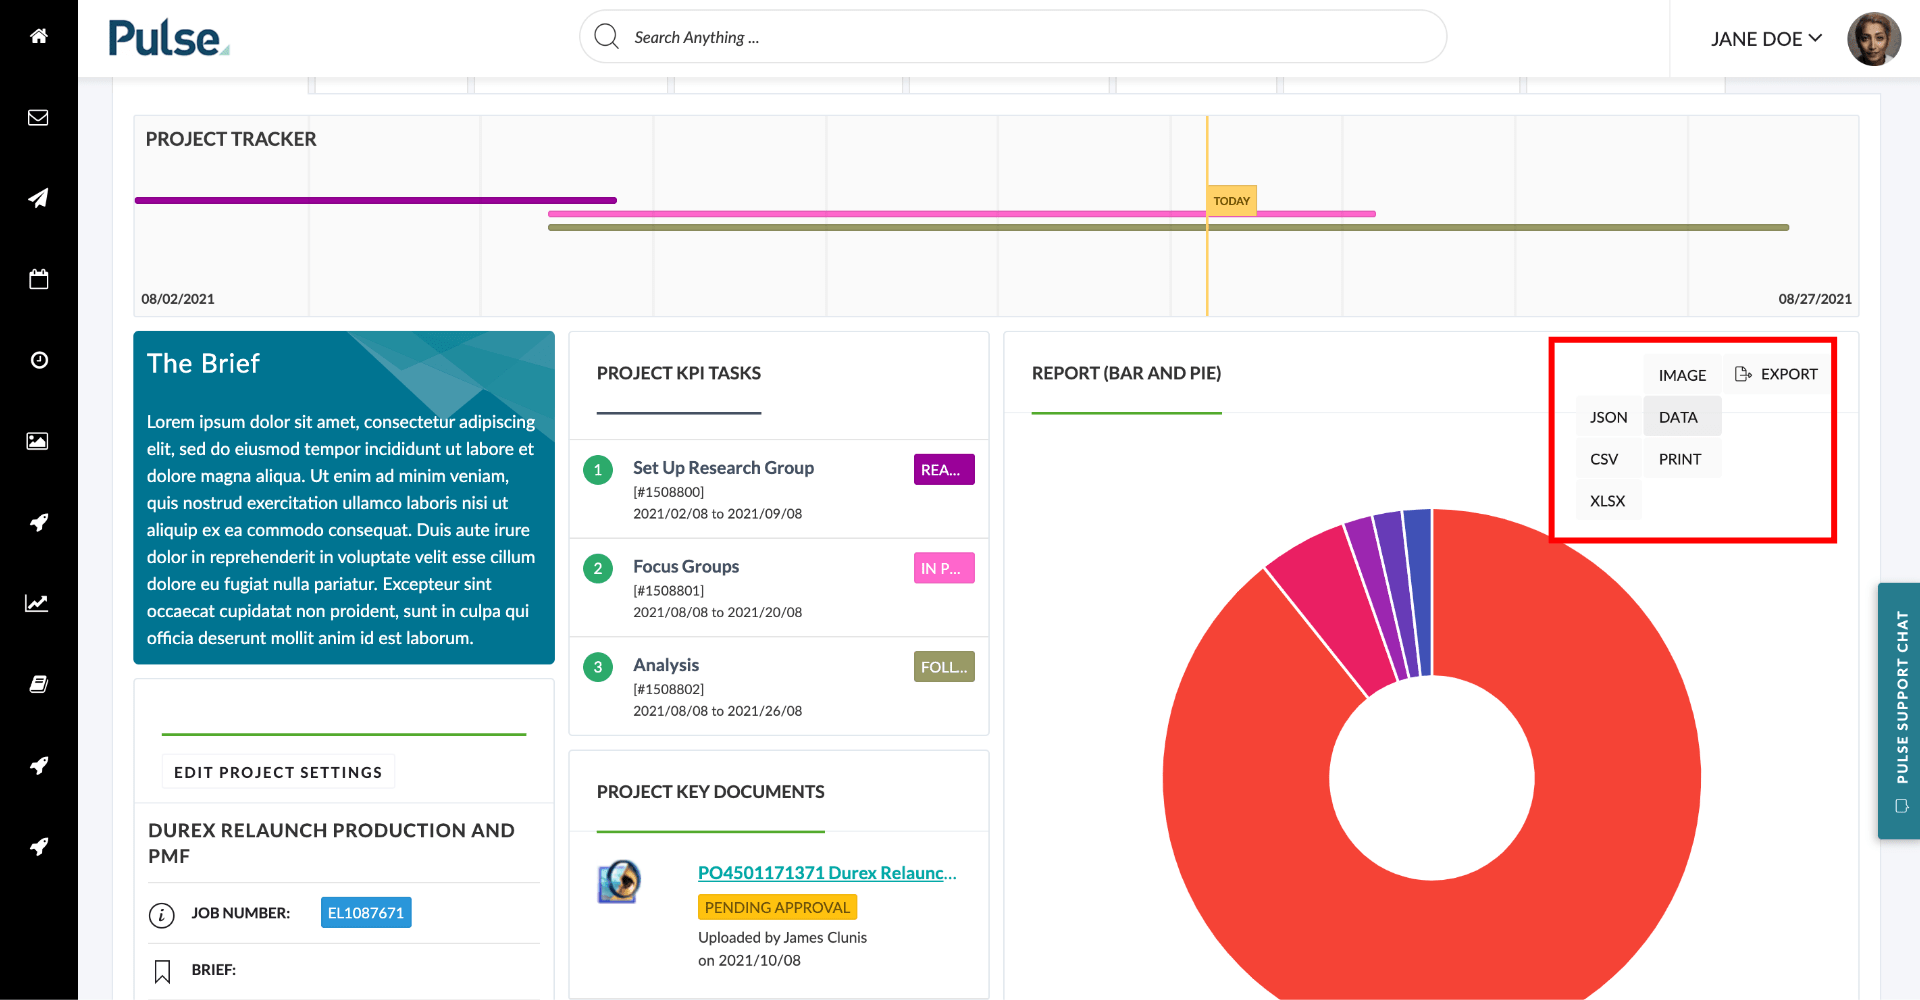This screenshot has height=1000, width=1920.
Task: Click the 08/27/2021 end date label
Action: pos(1815,299)
